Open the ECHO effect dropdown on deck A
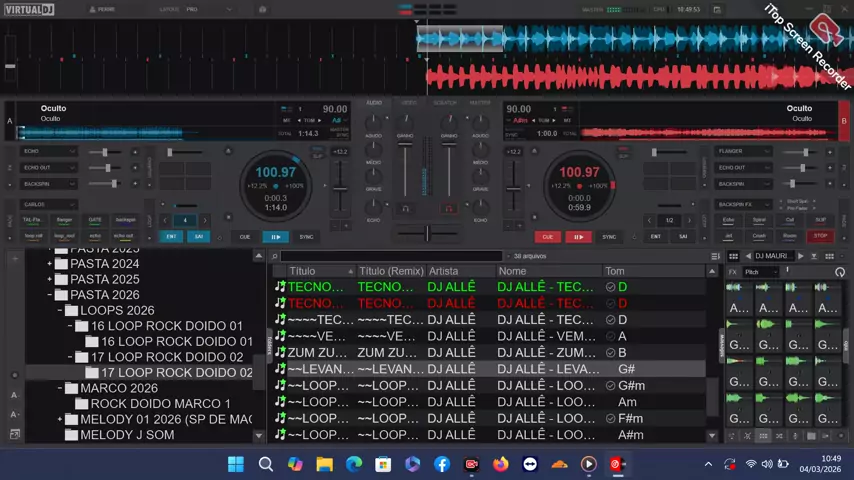Image resolution: width=854 pixels, height=480 pixels. point(48,151)
